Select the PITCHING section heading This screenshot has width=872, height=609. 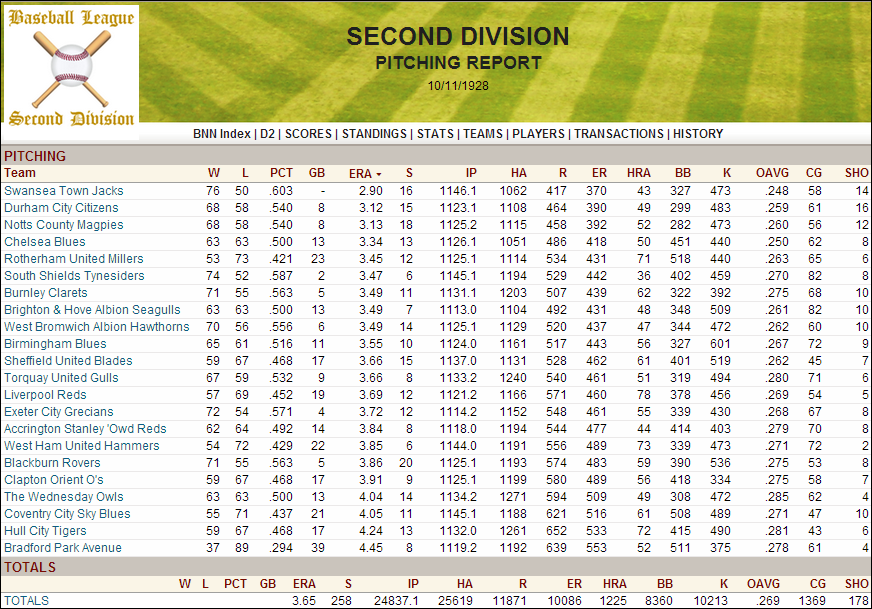click(x=35, y=156)
